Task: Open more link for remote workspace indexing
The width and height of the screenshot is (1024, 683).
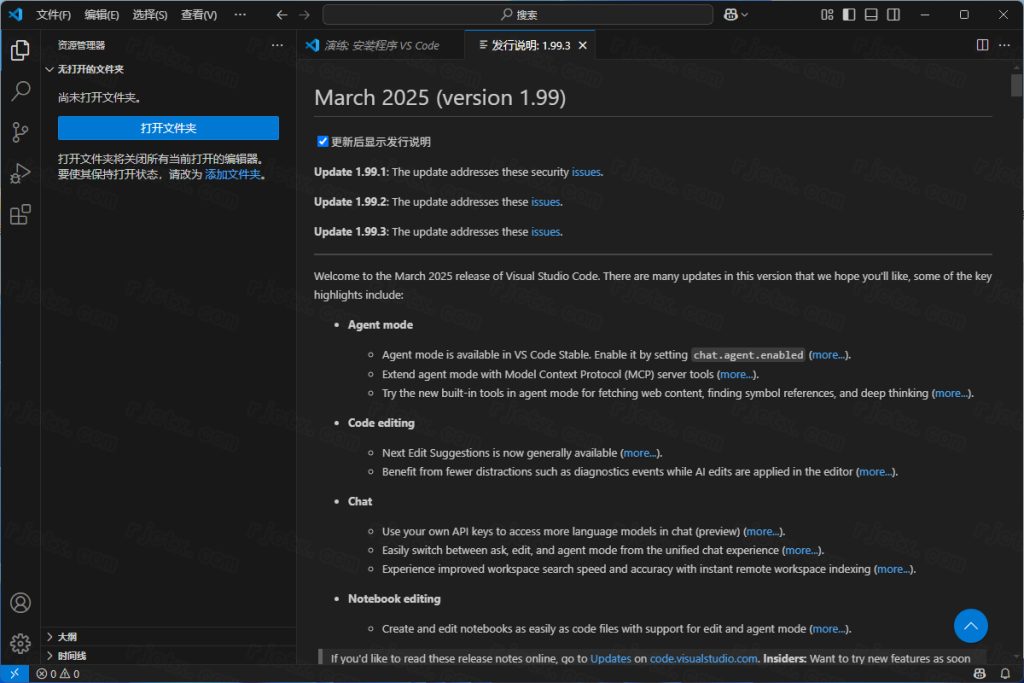Action: pyautogui.click(x=894, y=569)
